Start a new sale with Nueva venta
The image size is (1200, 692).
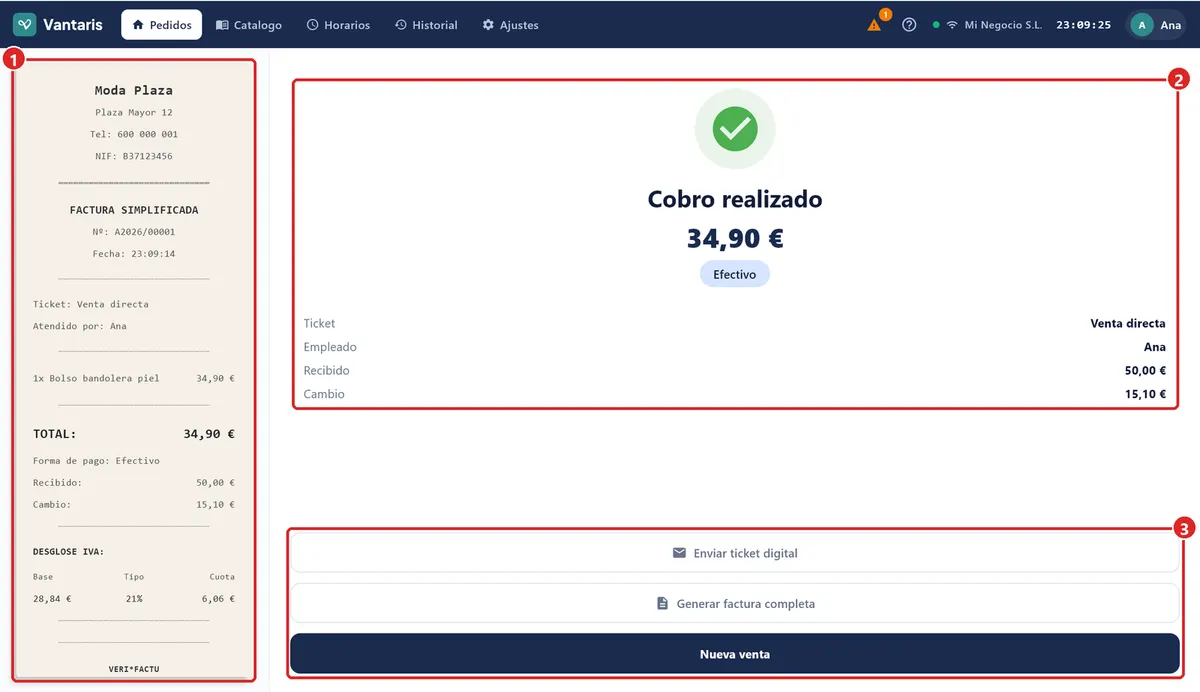[x=735, y=654]
